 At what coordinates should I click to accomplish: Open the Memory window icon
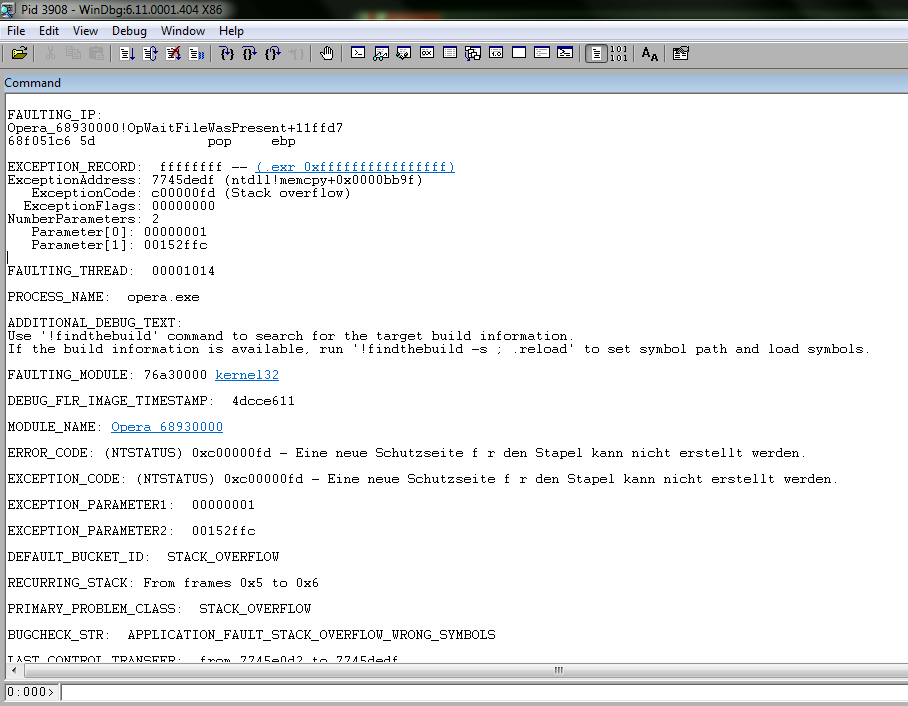pyautogui.click(x=449, y=53)
